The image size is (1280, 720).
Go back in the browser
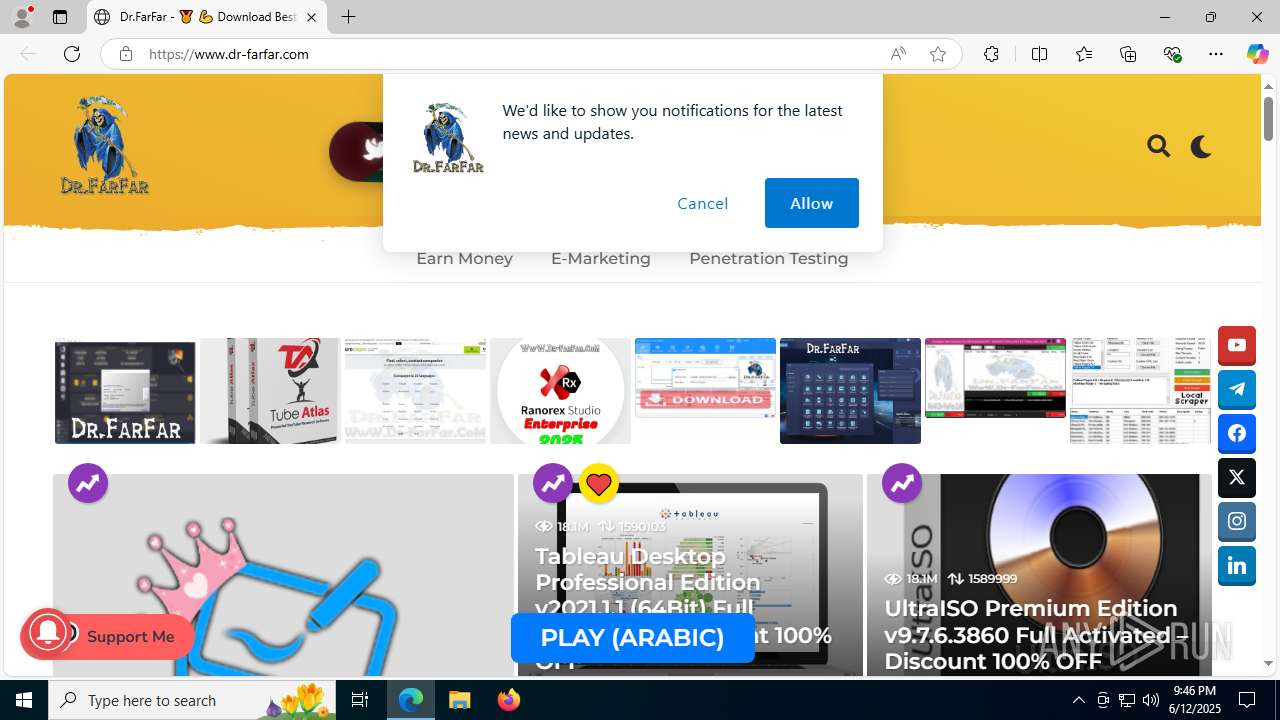pos(28,54)
